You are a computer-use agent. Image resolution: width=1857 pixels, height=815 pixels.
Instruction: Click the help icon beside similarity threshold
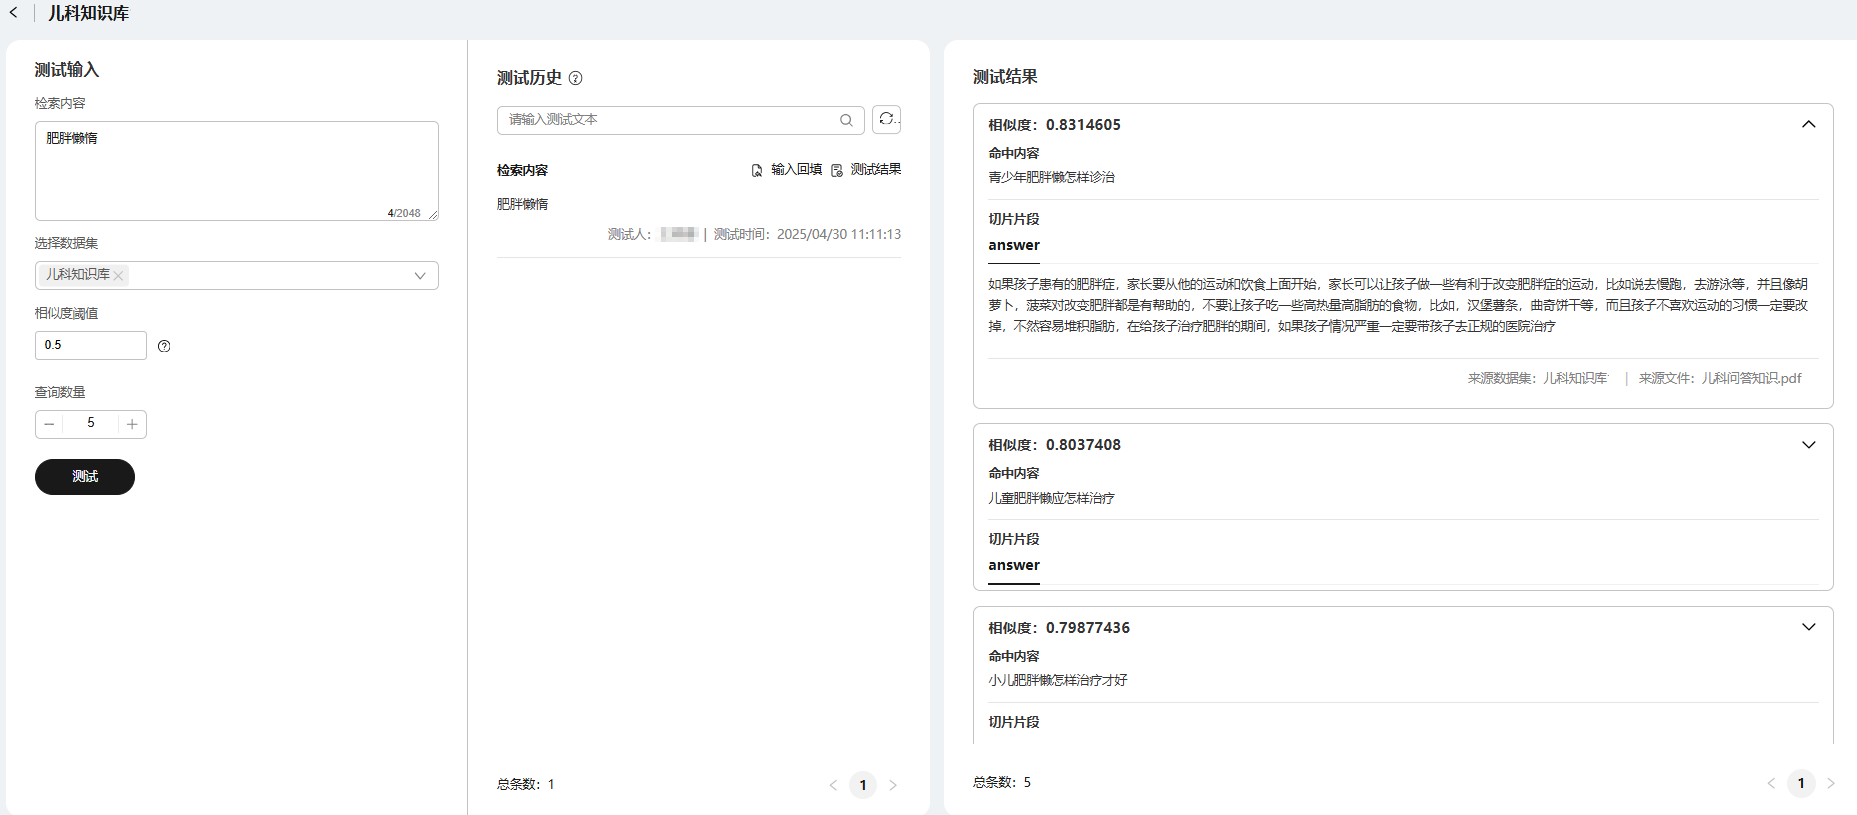pos(164,346)
